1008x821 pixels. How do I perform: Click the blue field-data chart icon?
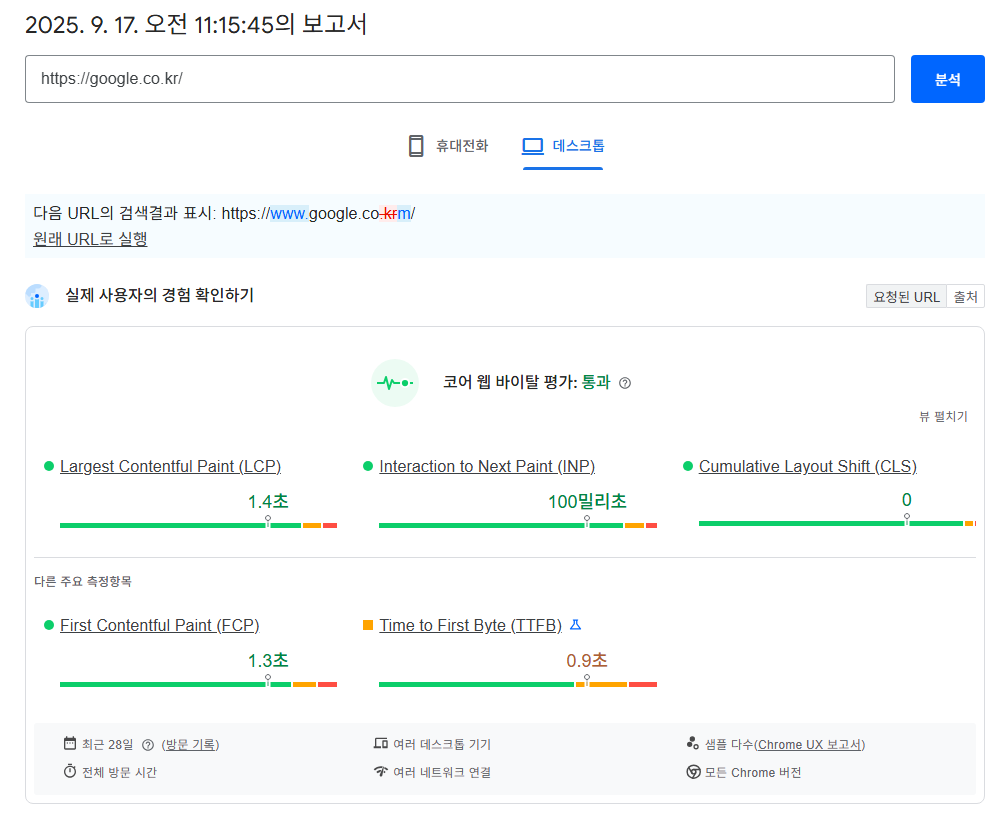pos(37,296)
